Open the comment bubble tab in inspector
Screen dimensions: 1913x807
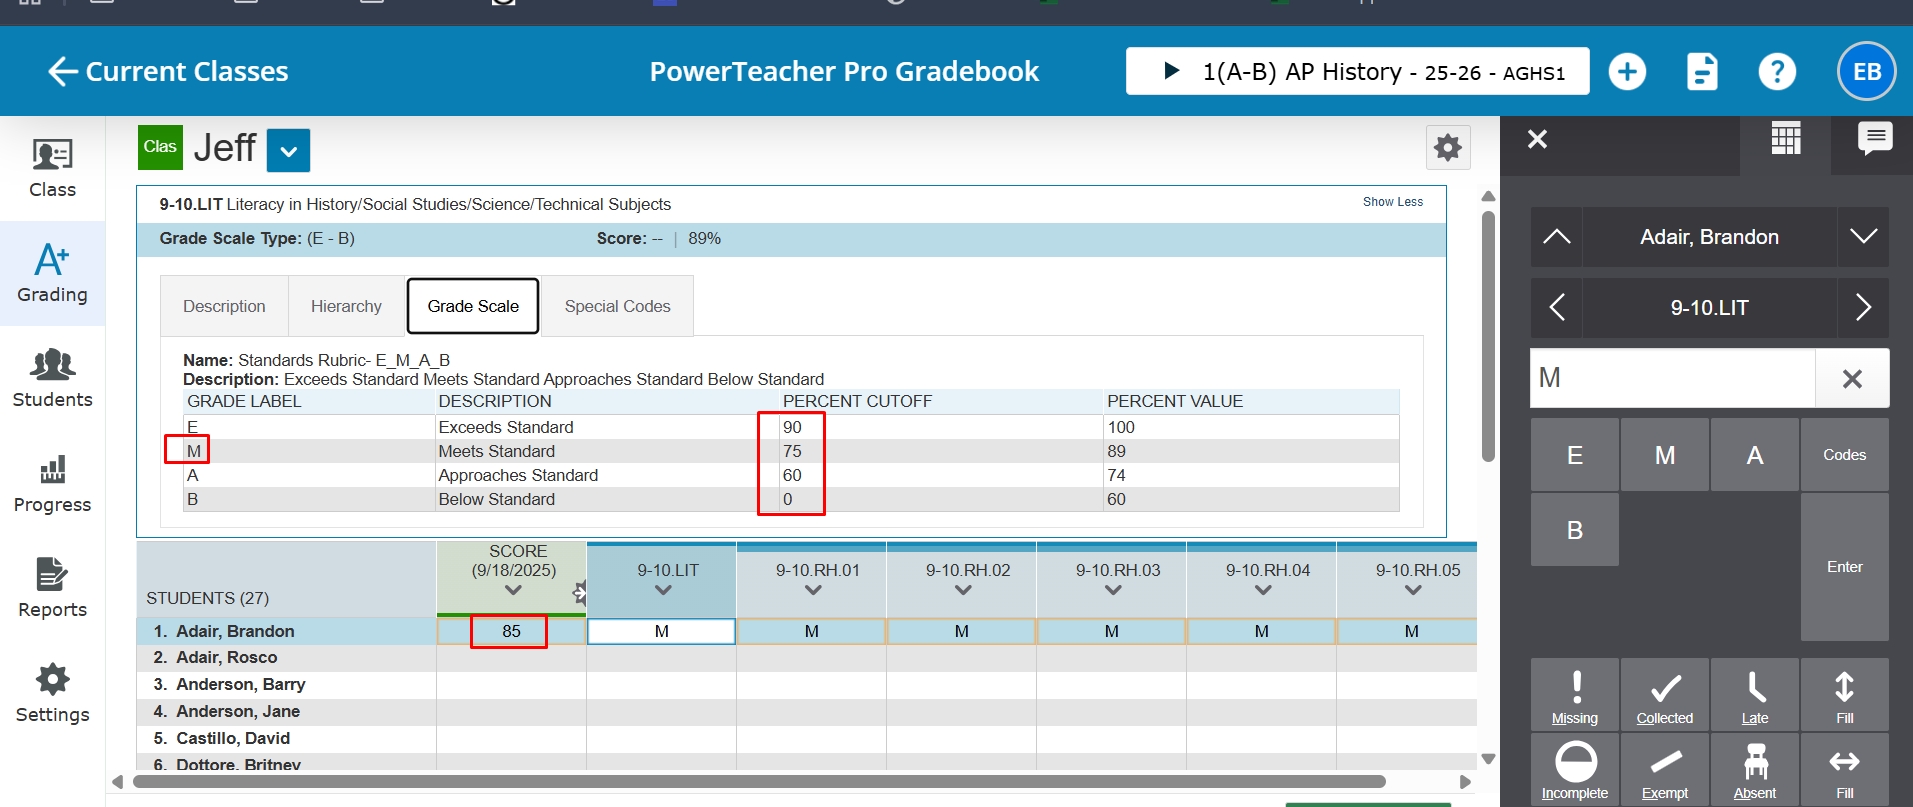tap(1874, 139)
